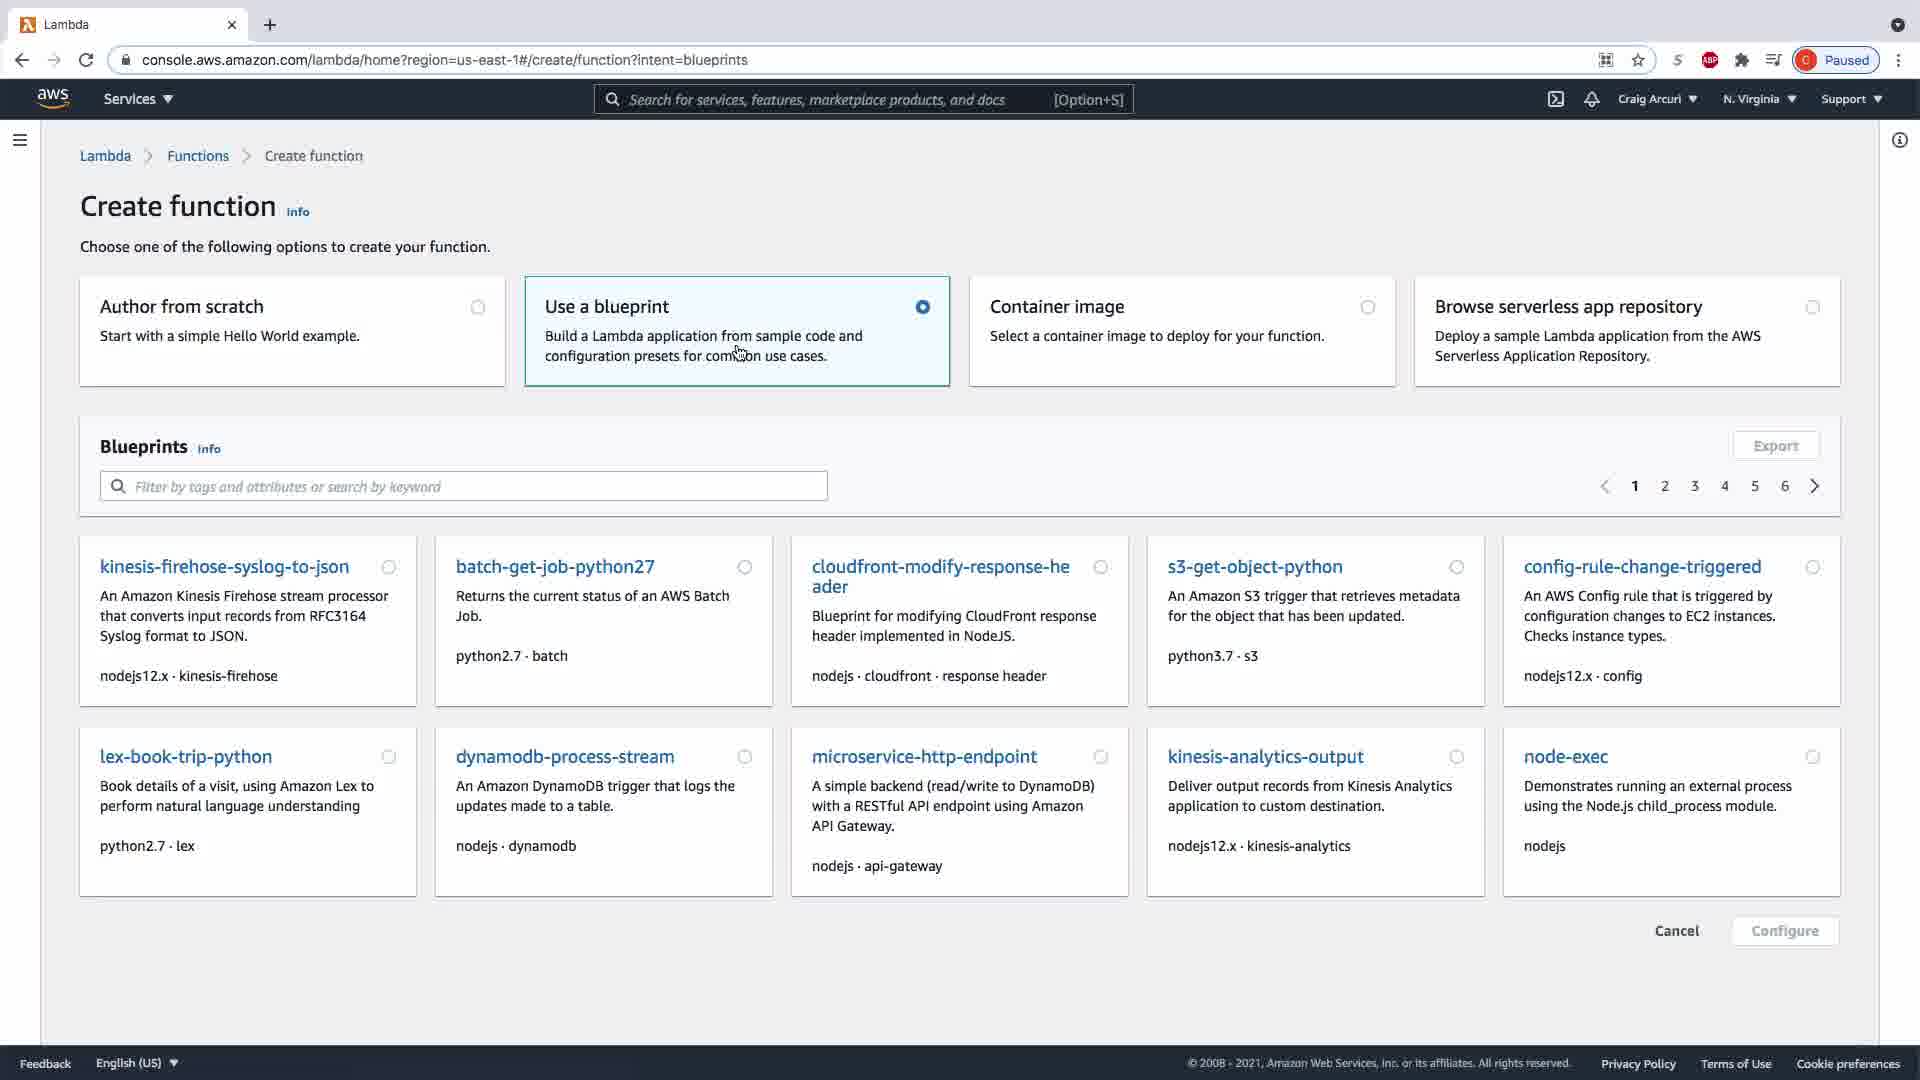The height and width of the screenshot is (1080, 1920).
Task: Open the info panel icon at right
Action: (1899, 140)
